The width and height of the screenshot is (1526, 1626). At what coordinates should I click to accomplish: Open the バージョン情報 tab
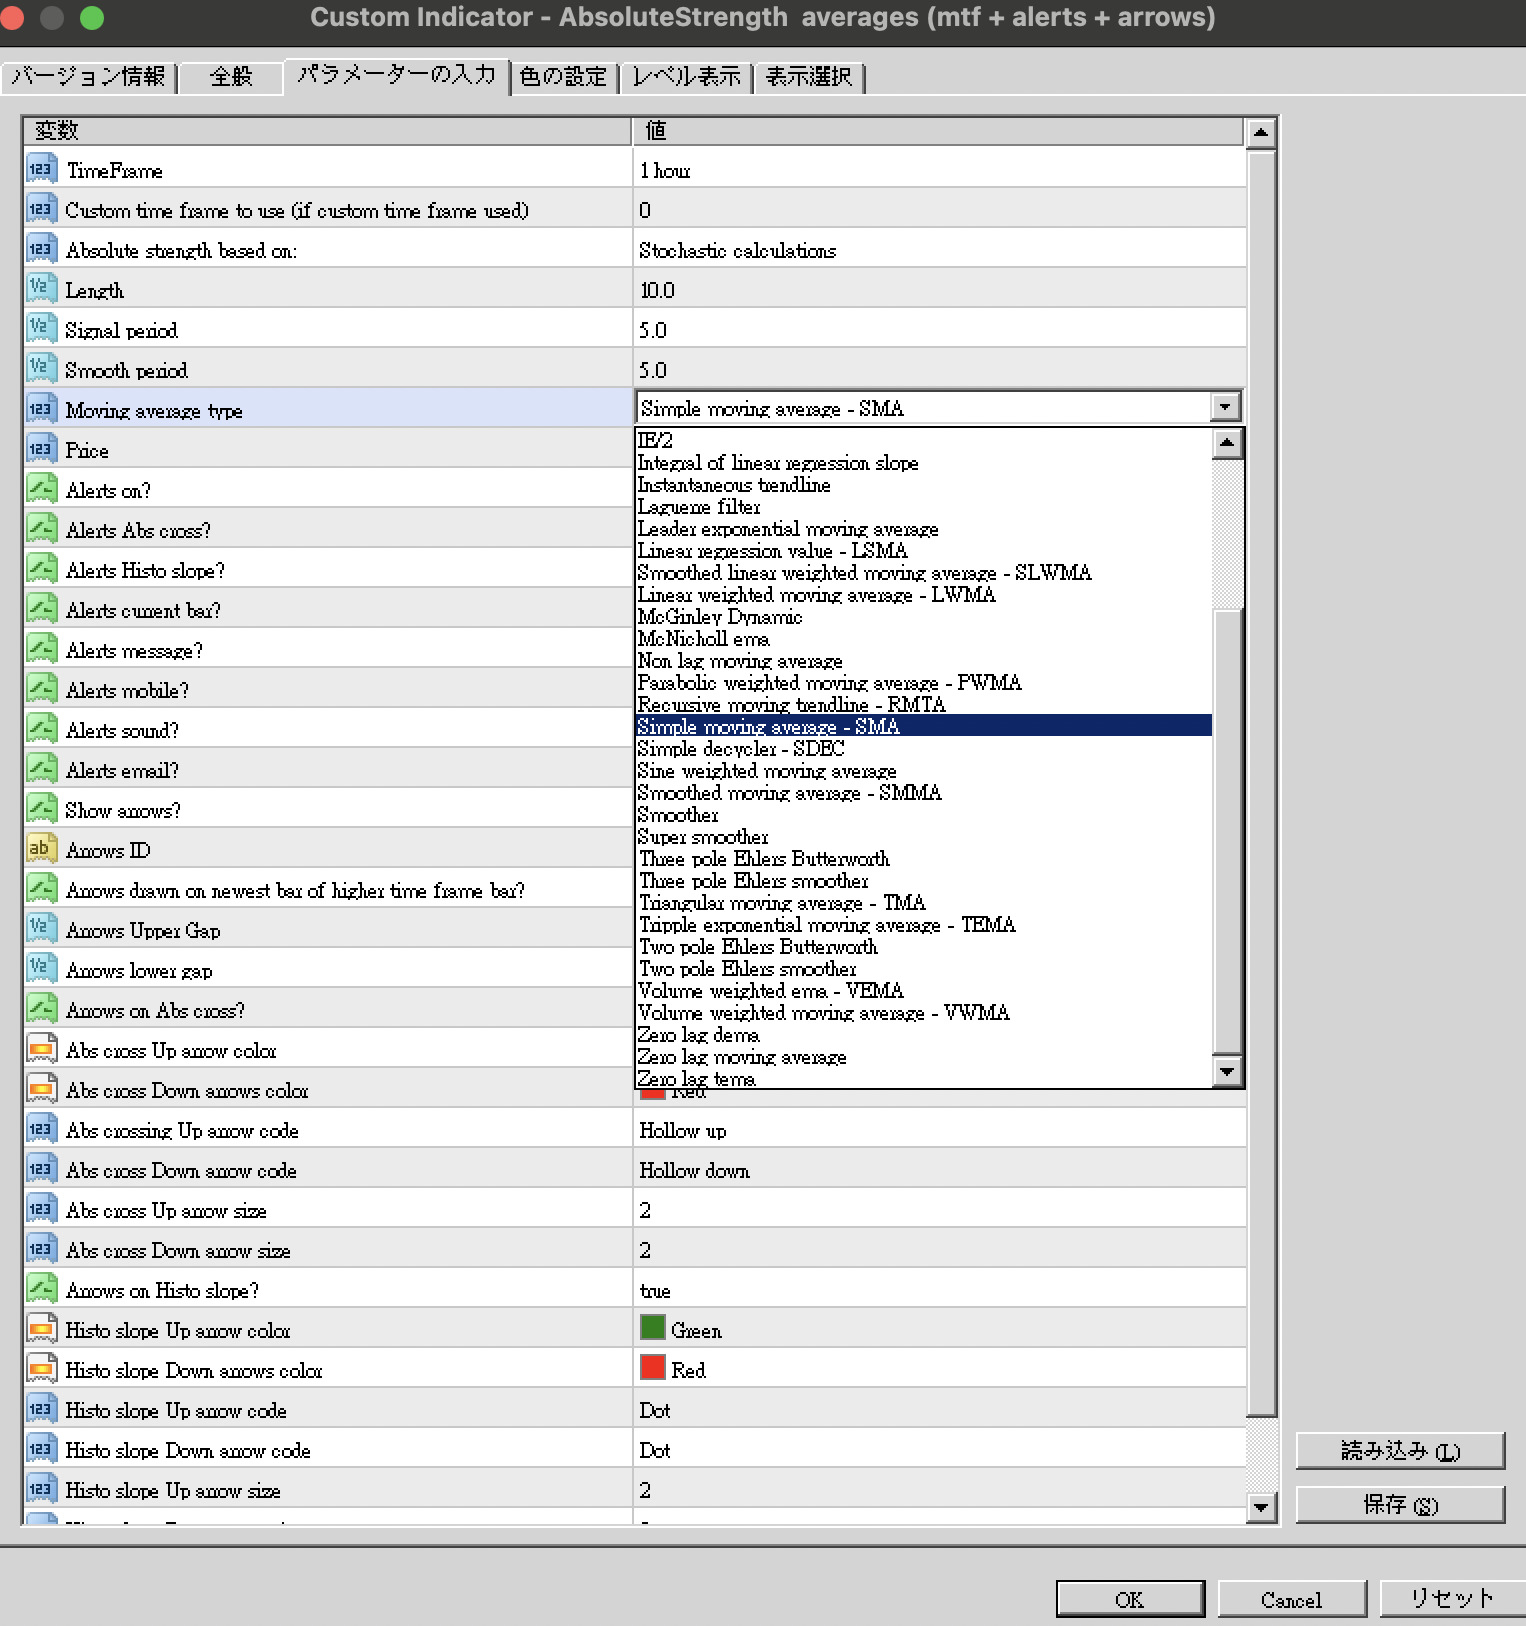coord(89,76)
